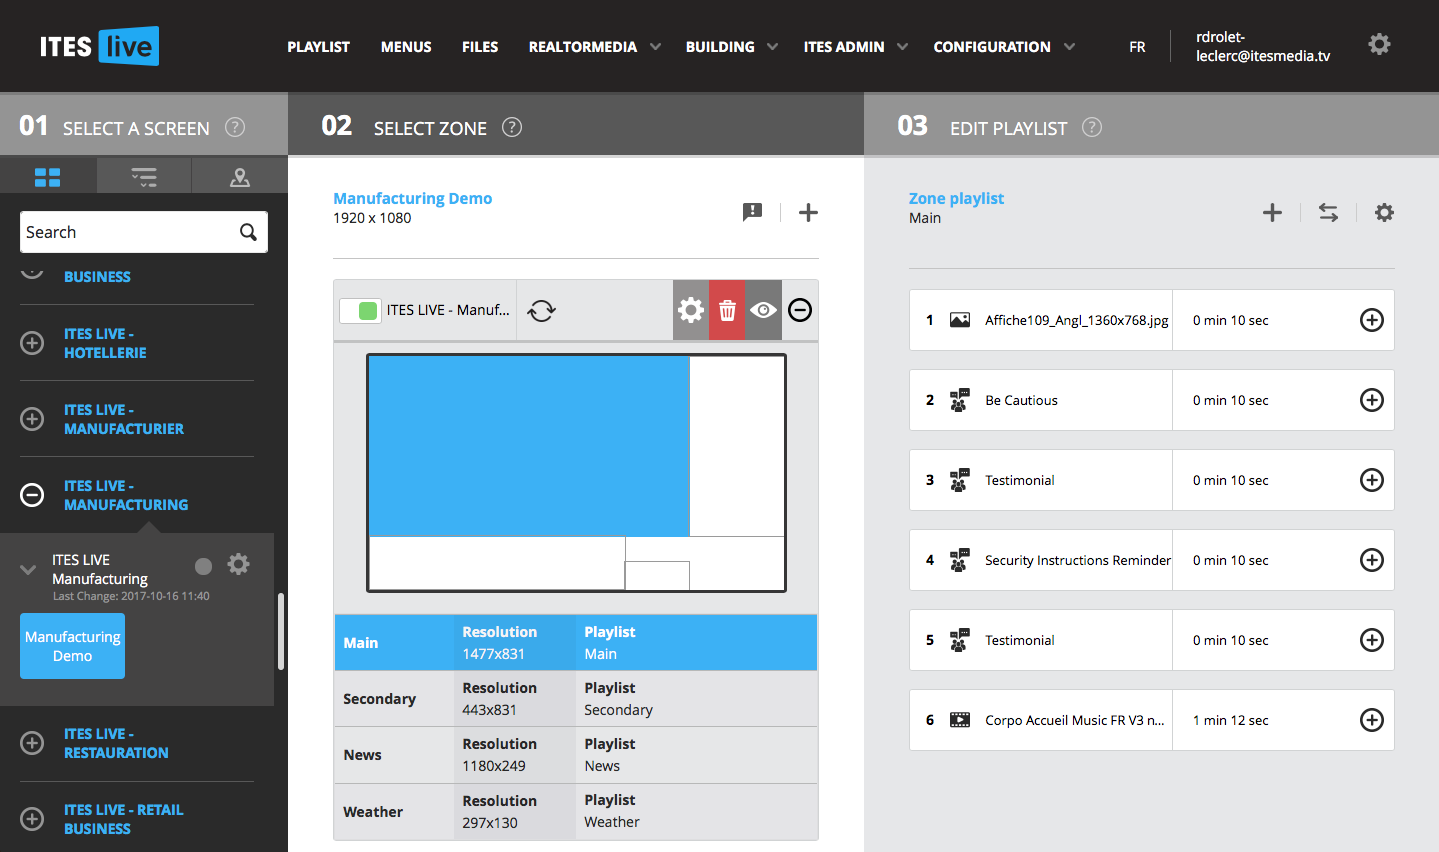Screen dimensions: 1439x852
Task: Click the Manufacturing Demo title link
Action: 412,198
